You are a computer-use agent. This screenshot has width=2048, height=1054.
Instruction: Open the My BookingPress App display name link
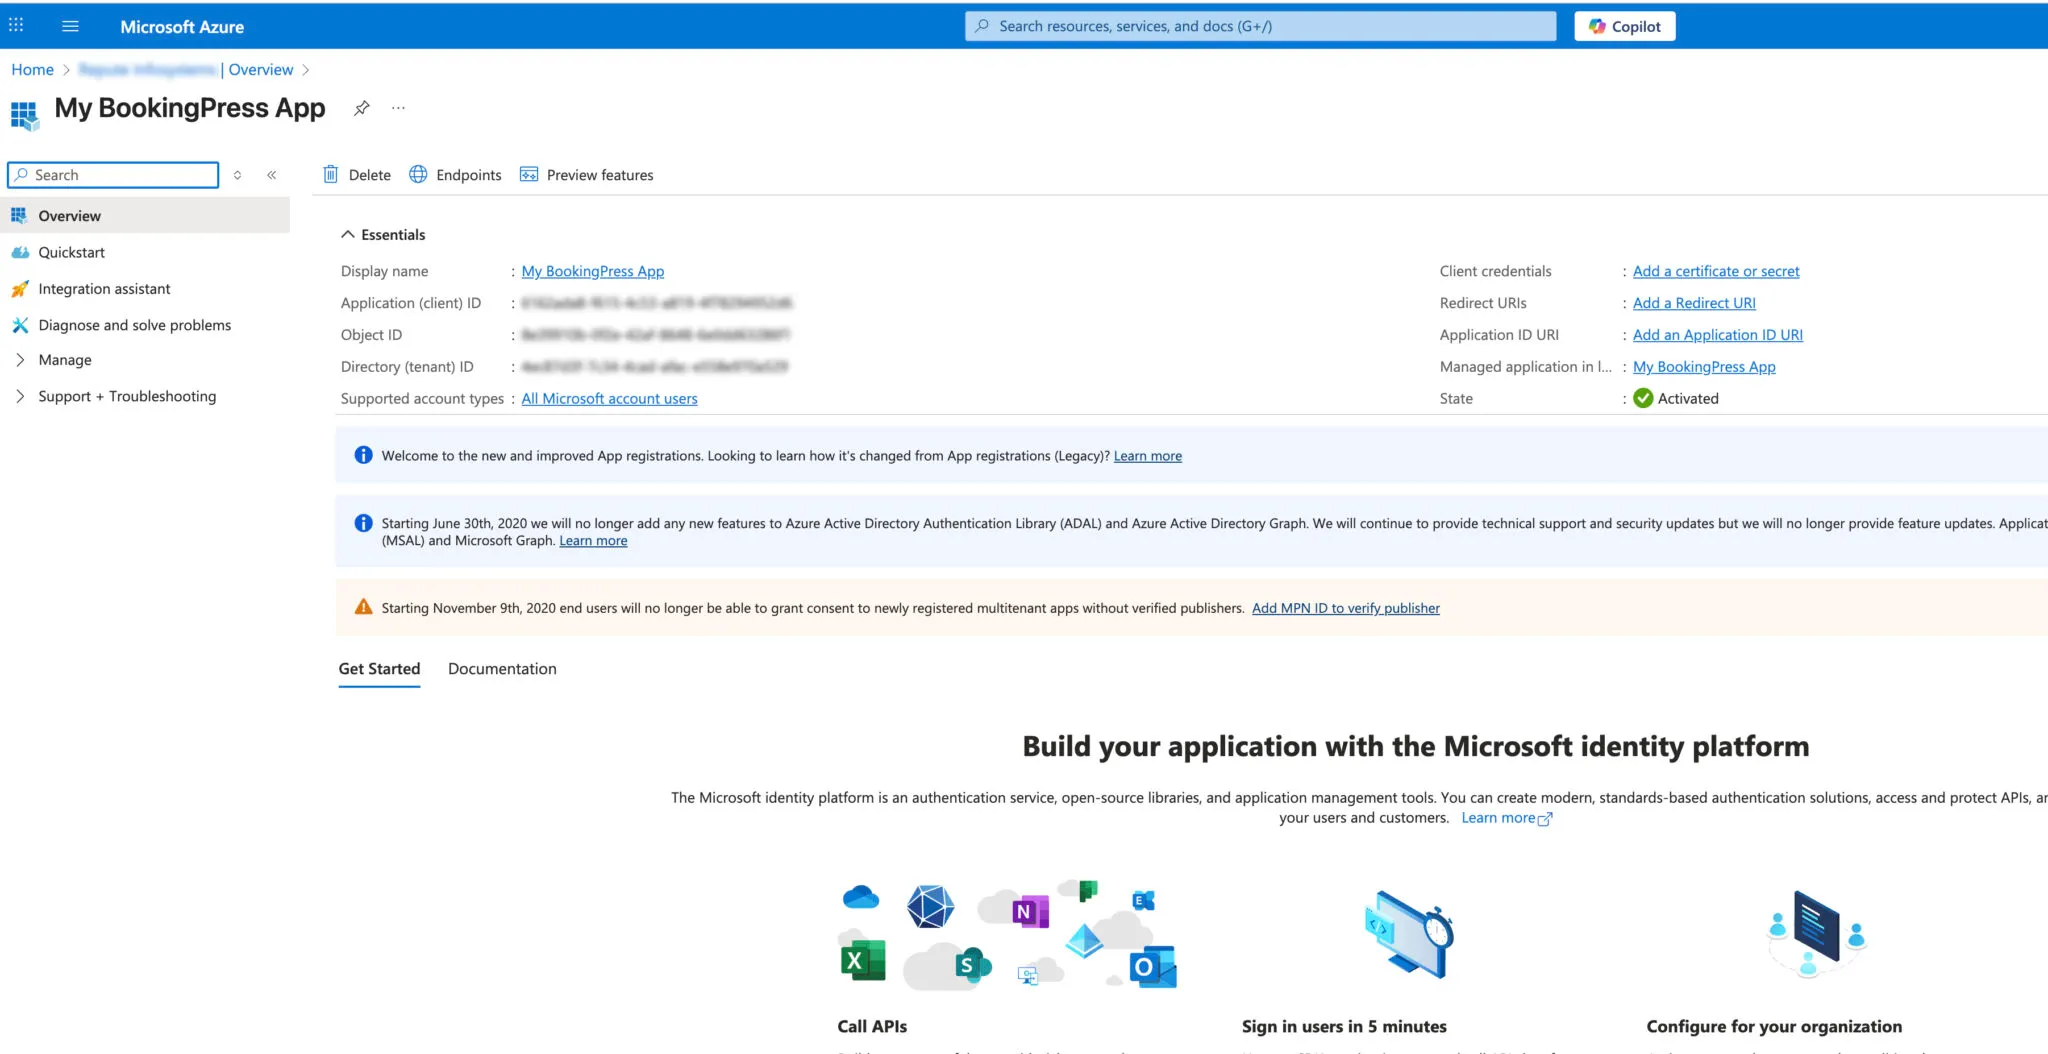592,271
